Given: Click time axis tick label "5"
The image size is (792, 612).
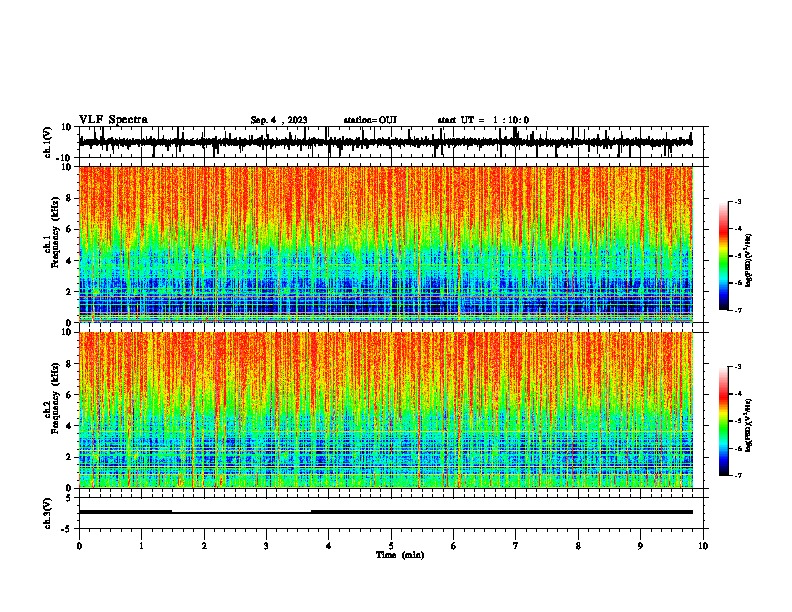Looking at the screenshot, I should [391, 546].
